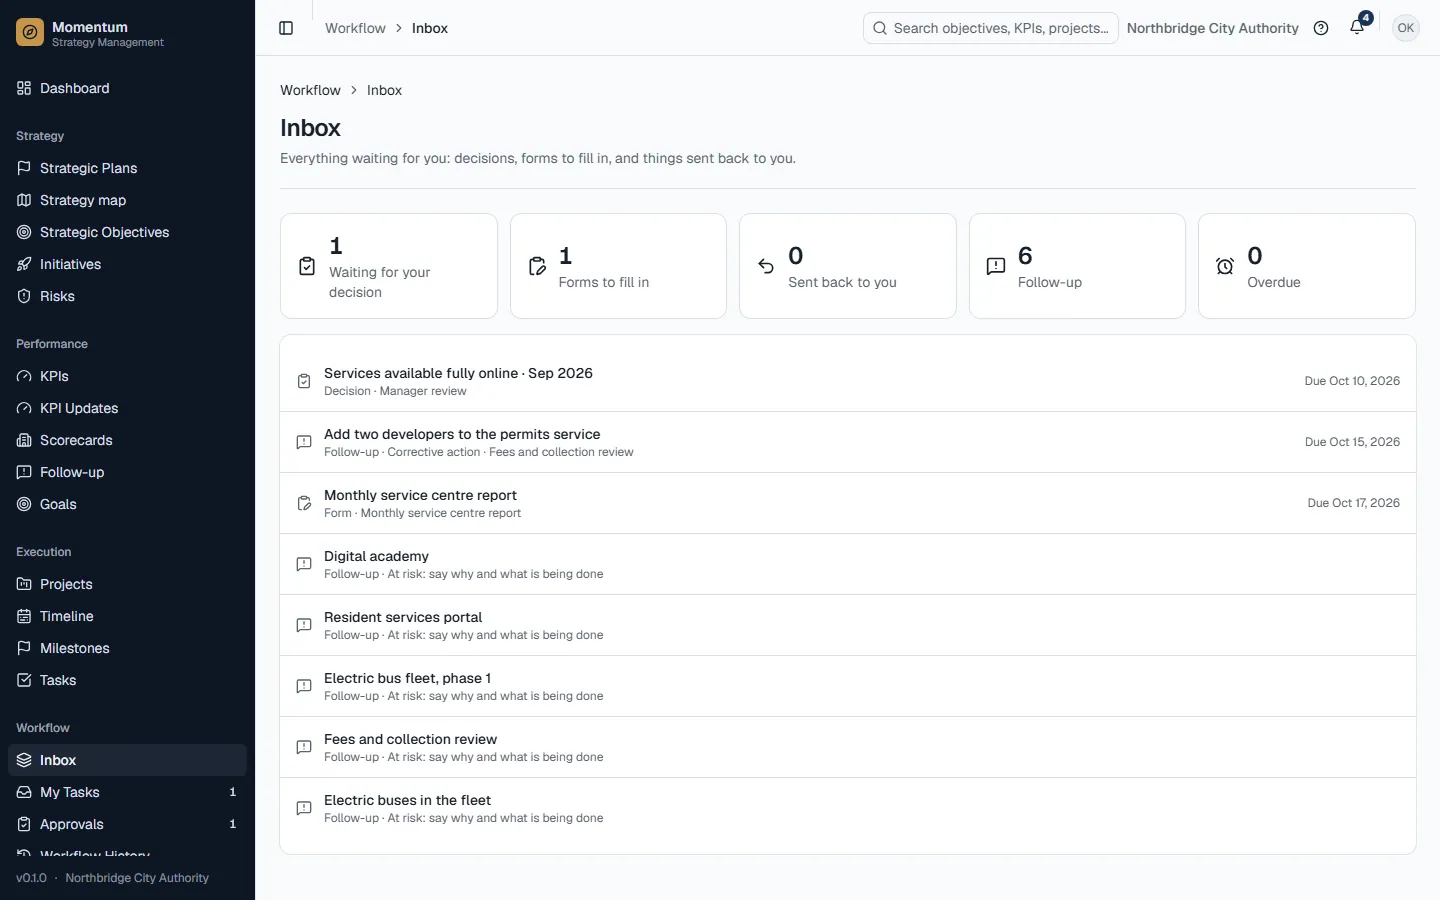Click the Inbox layers icon in sidebar

(24, 760)
